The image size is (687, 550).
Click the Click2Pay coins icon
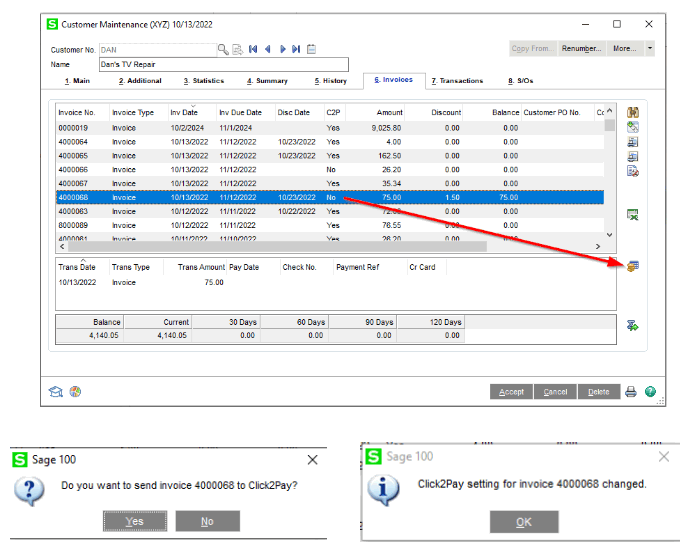[x=633, y=266]
